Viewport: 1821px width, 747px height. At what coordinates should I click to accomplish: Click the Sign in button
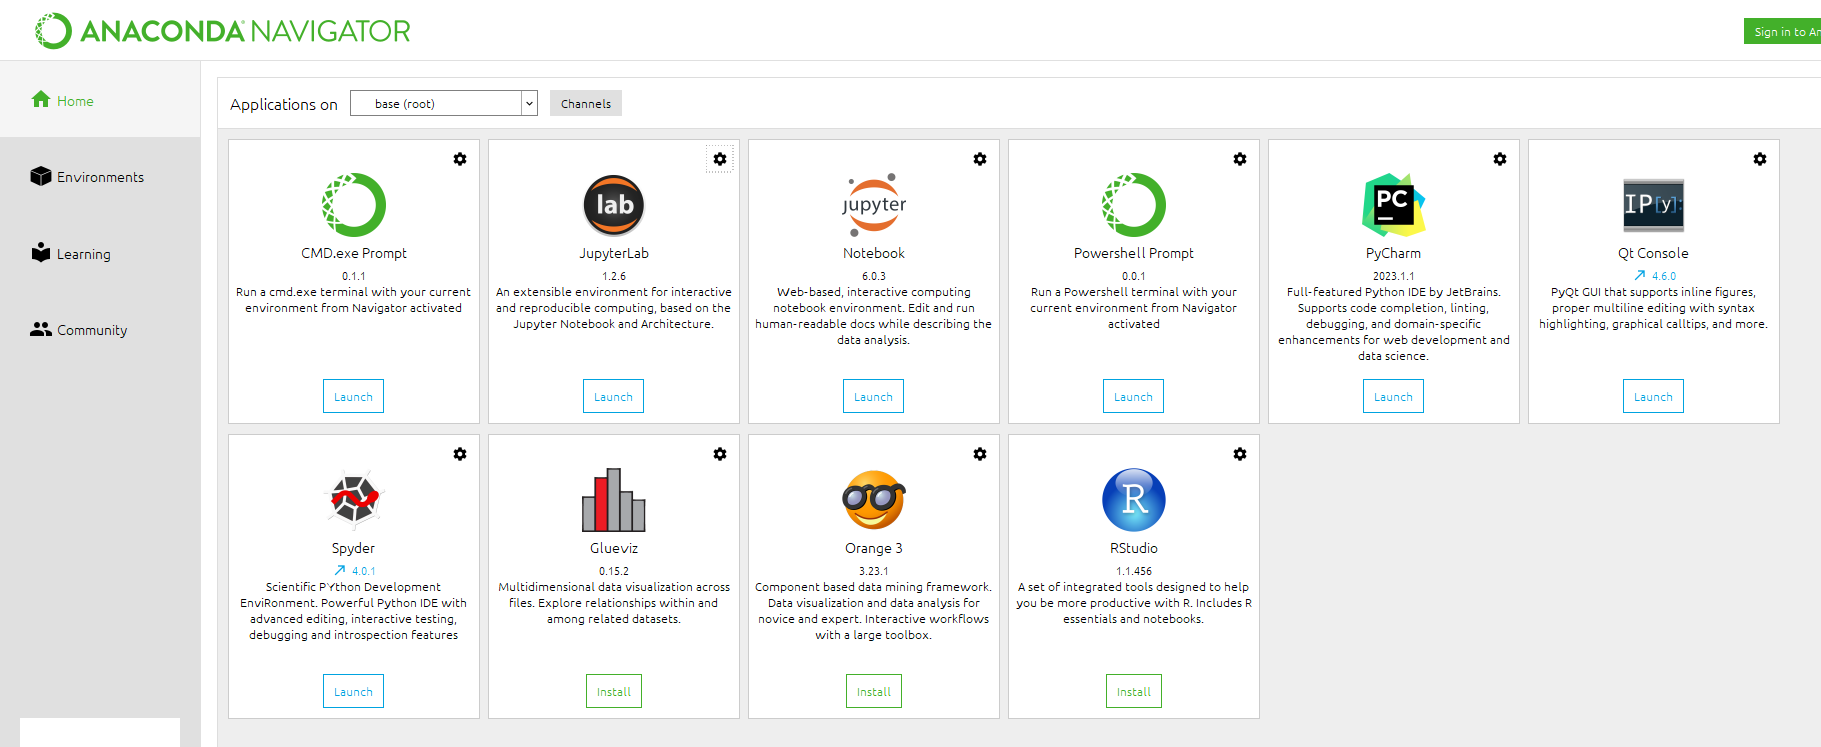[1782, 31]
